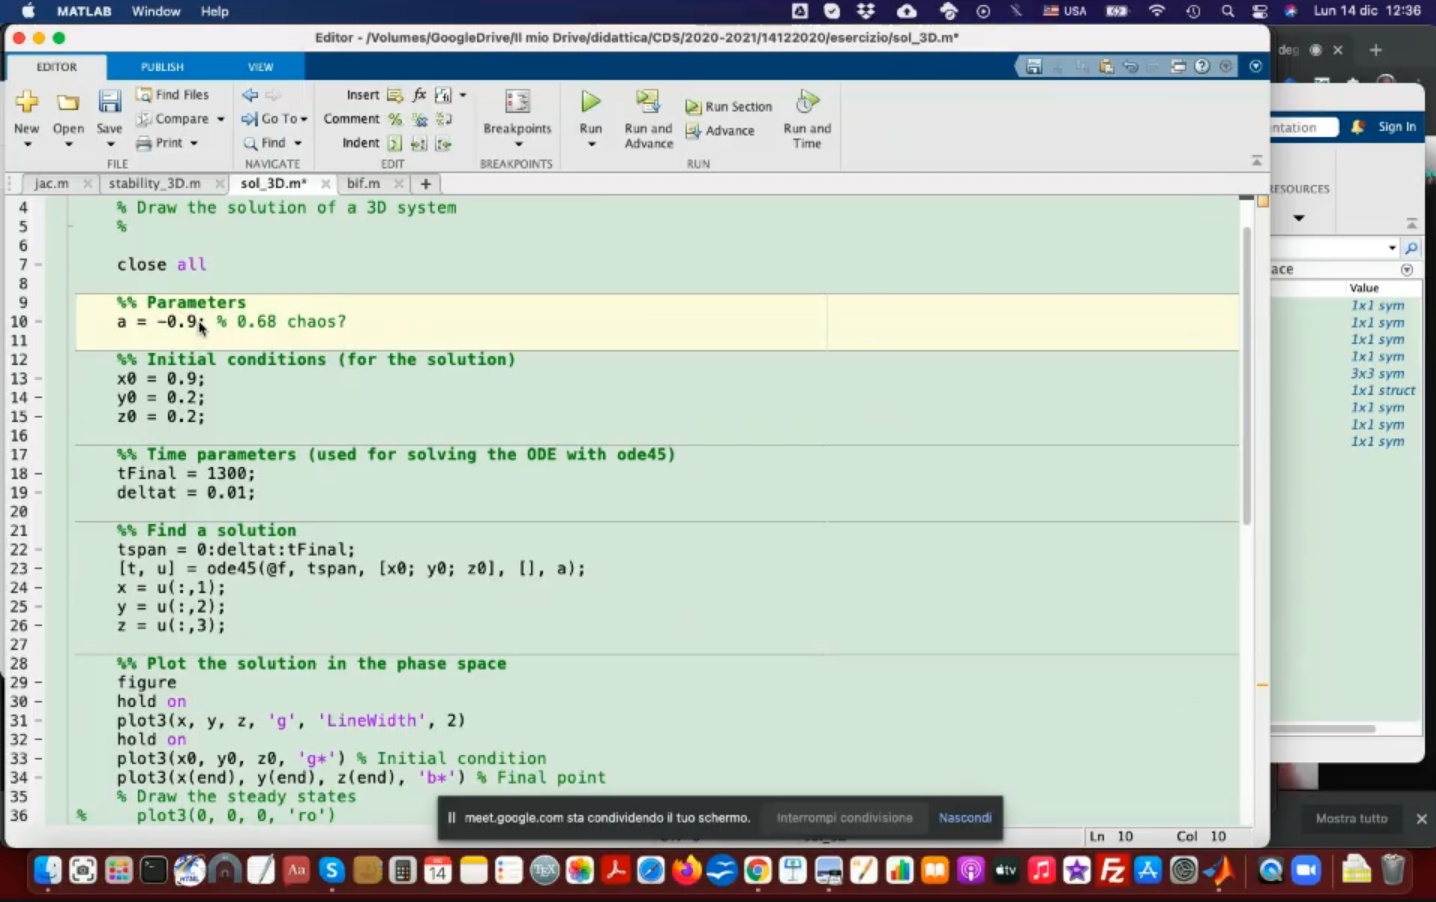
Task: Open the stability_3D.m file tab
Action: (x=154, y=184)
